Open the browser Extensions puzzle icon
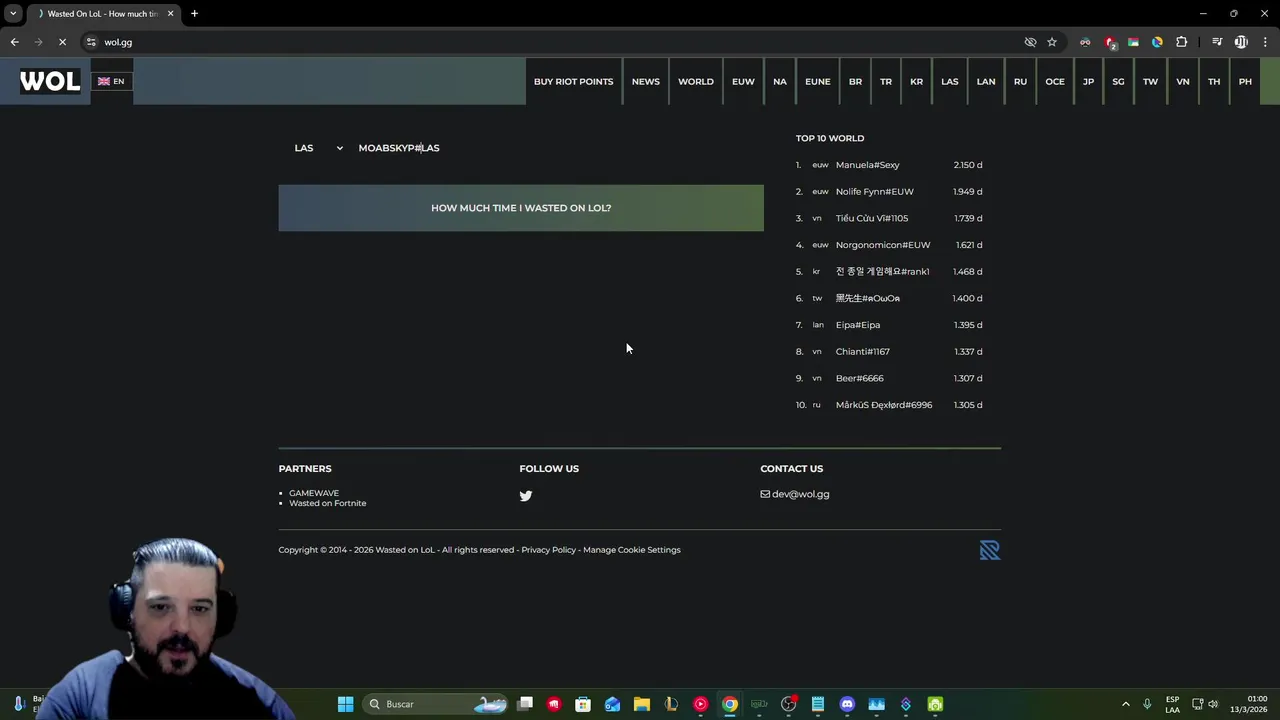 click(x=1181, y=42)
